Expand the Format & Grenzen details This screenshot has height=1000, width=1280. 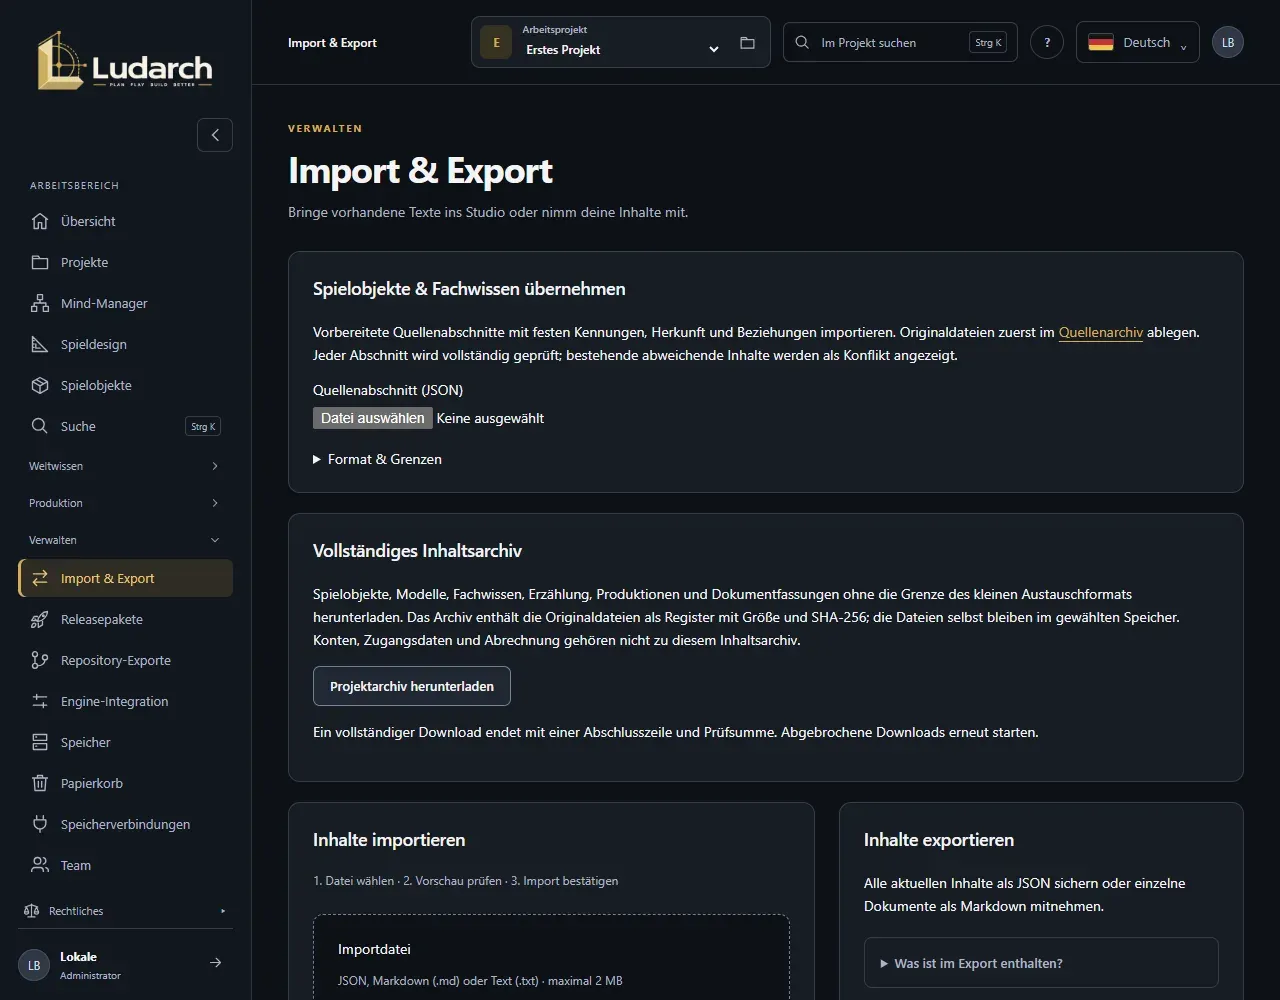[377, 459]
